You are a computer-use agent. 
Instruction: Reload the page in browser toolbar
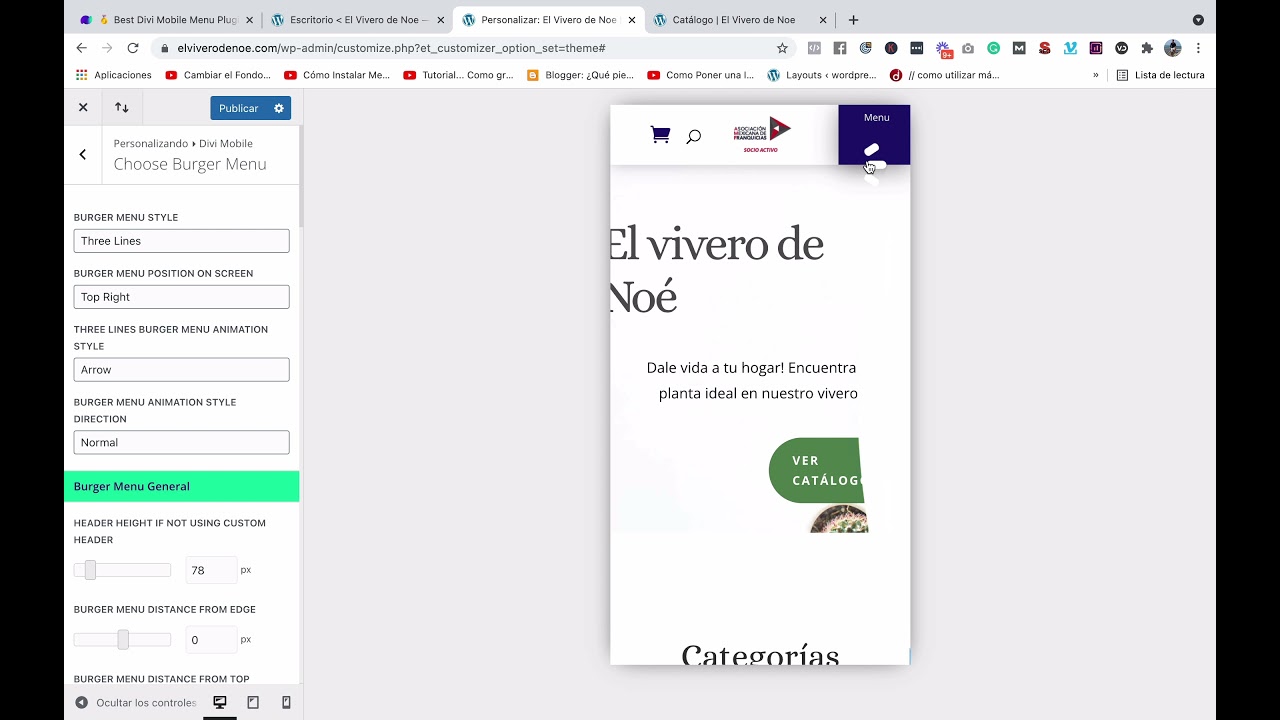tap(132, 48)
